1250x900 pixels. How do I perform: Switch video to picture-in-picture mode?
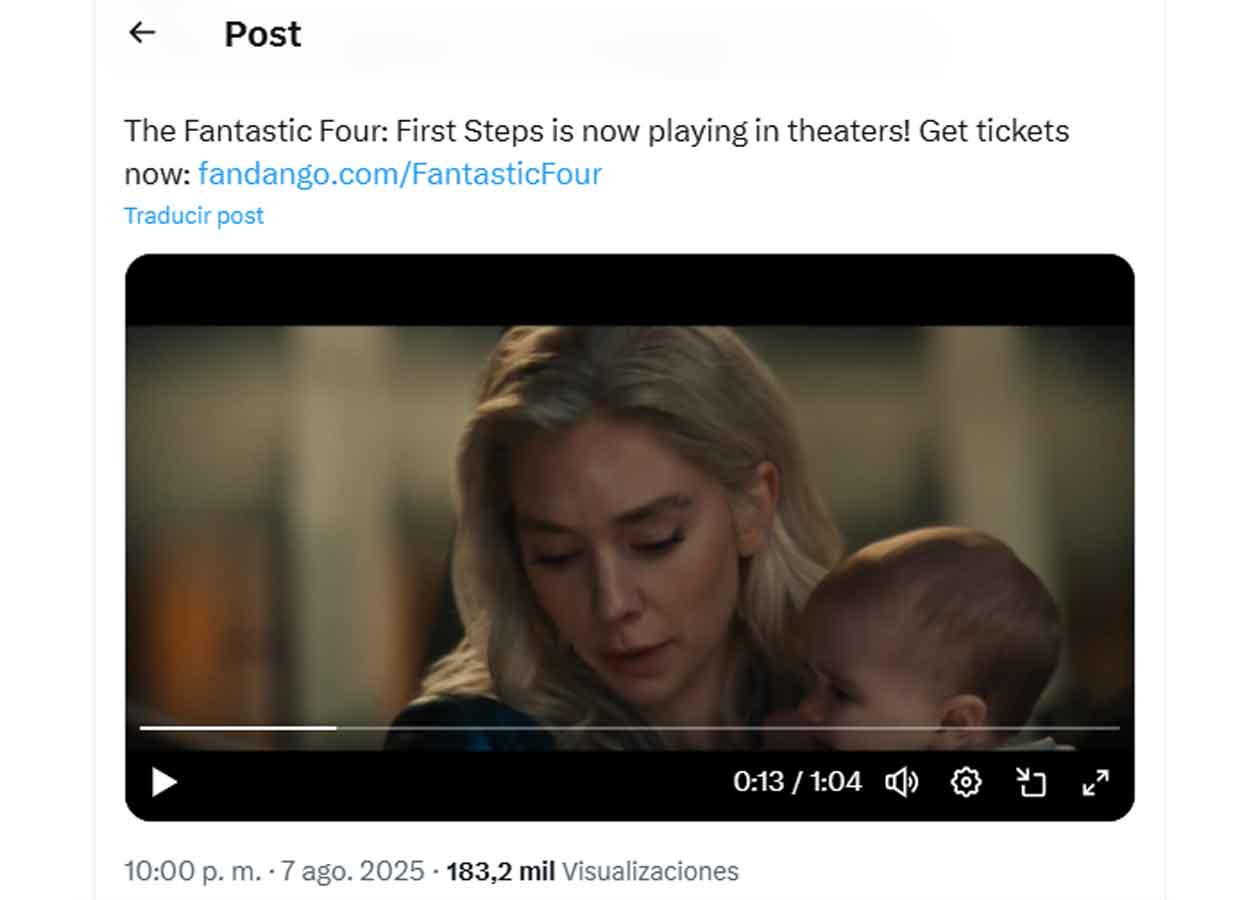[1031, 782]
